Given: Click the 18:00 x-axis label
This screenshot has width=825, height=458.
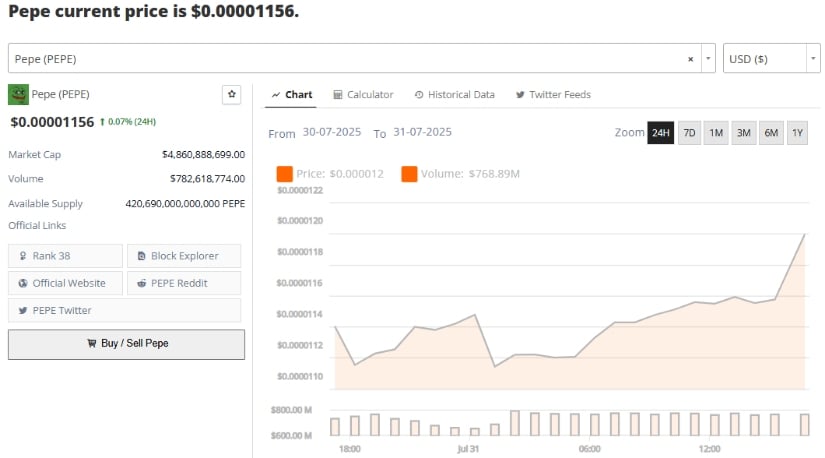Looking at the screenshot, I should (x=349, y=449).
